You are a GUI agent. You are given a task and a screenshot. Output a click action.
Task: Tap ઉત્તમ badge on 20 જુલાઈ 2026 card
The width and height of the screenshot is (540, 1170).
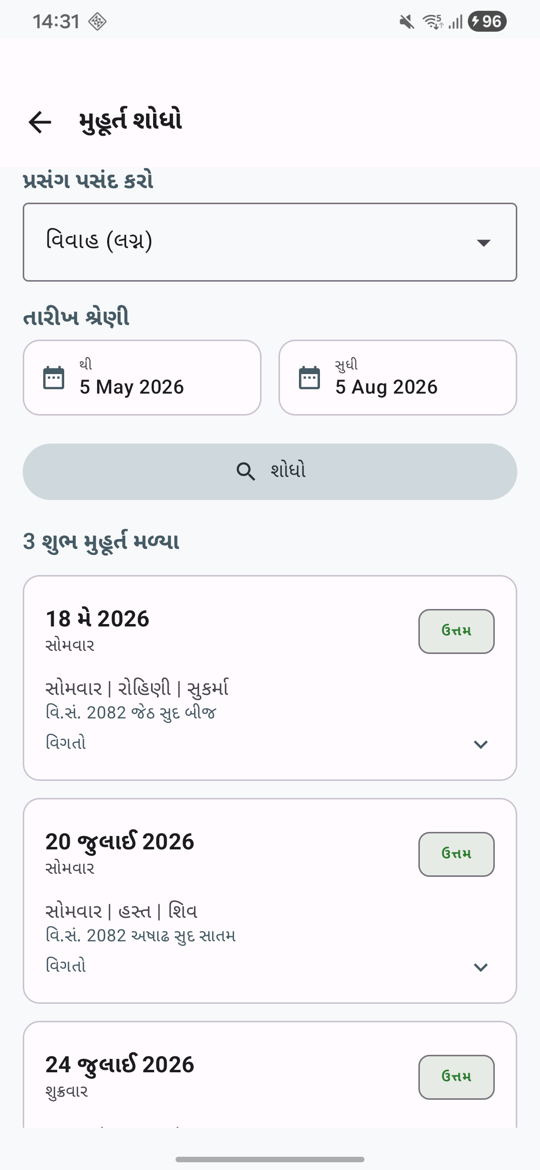[x=456, y=854]
